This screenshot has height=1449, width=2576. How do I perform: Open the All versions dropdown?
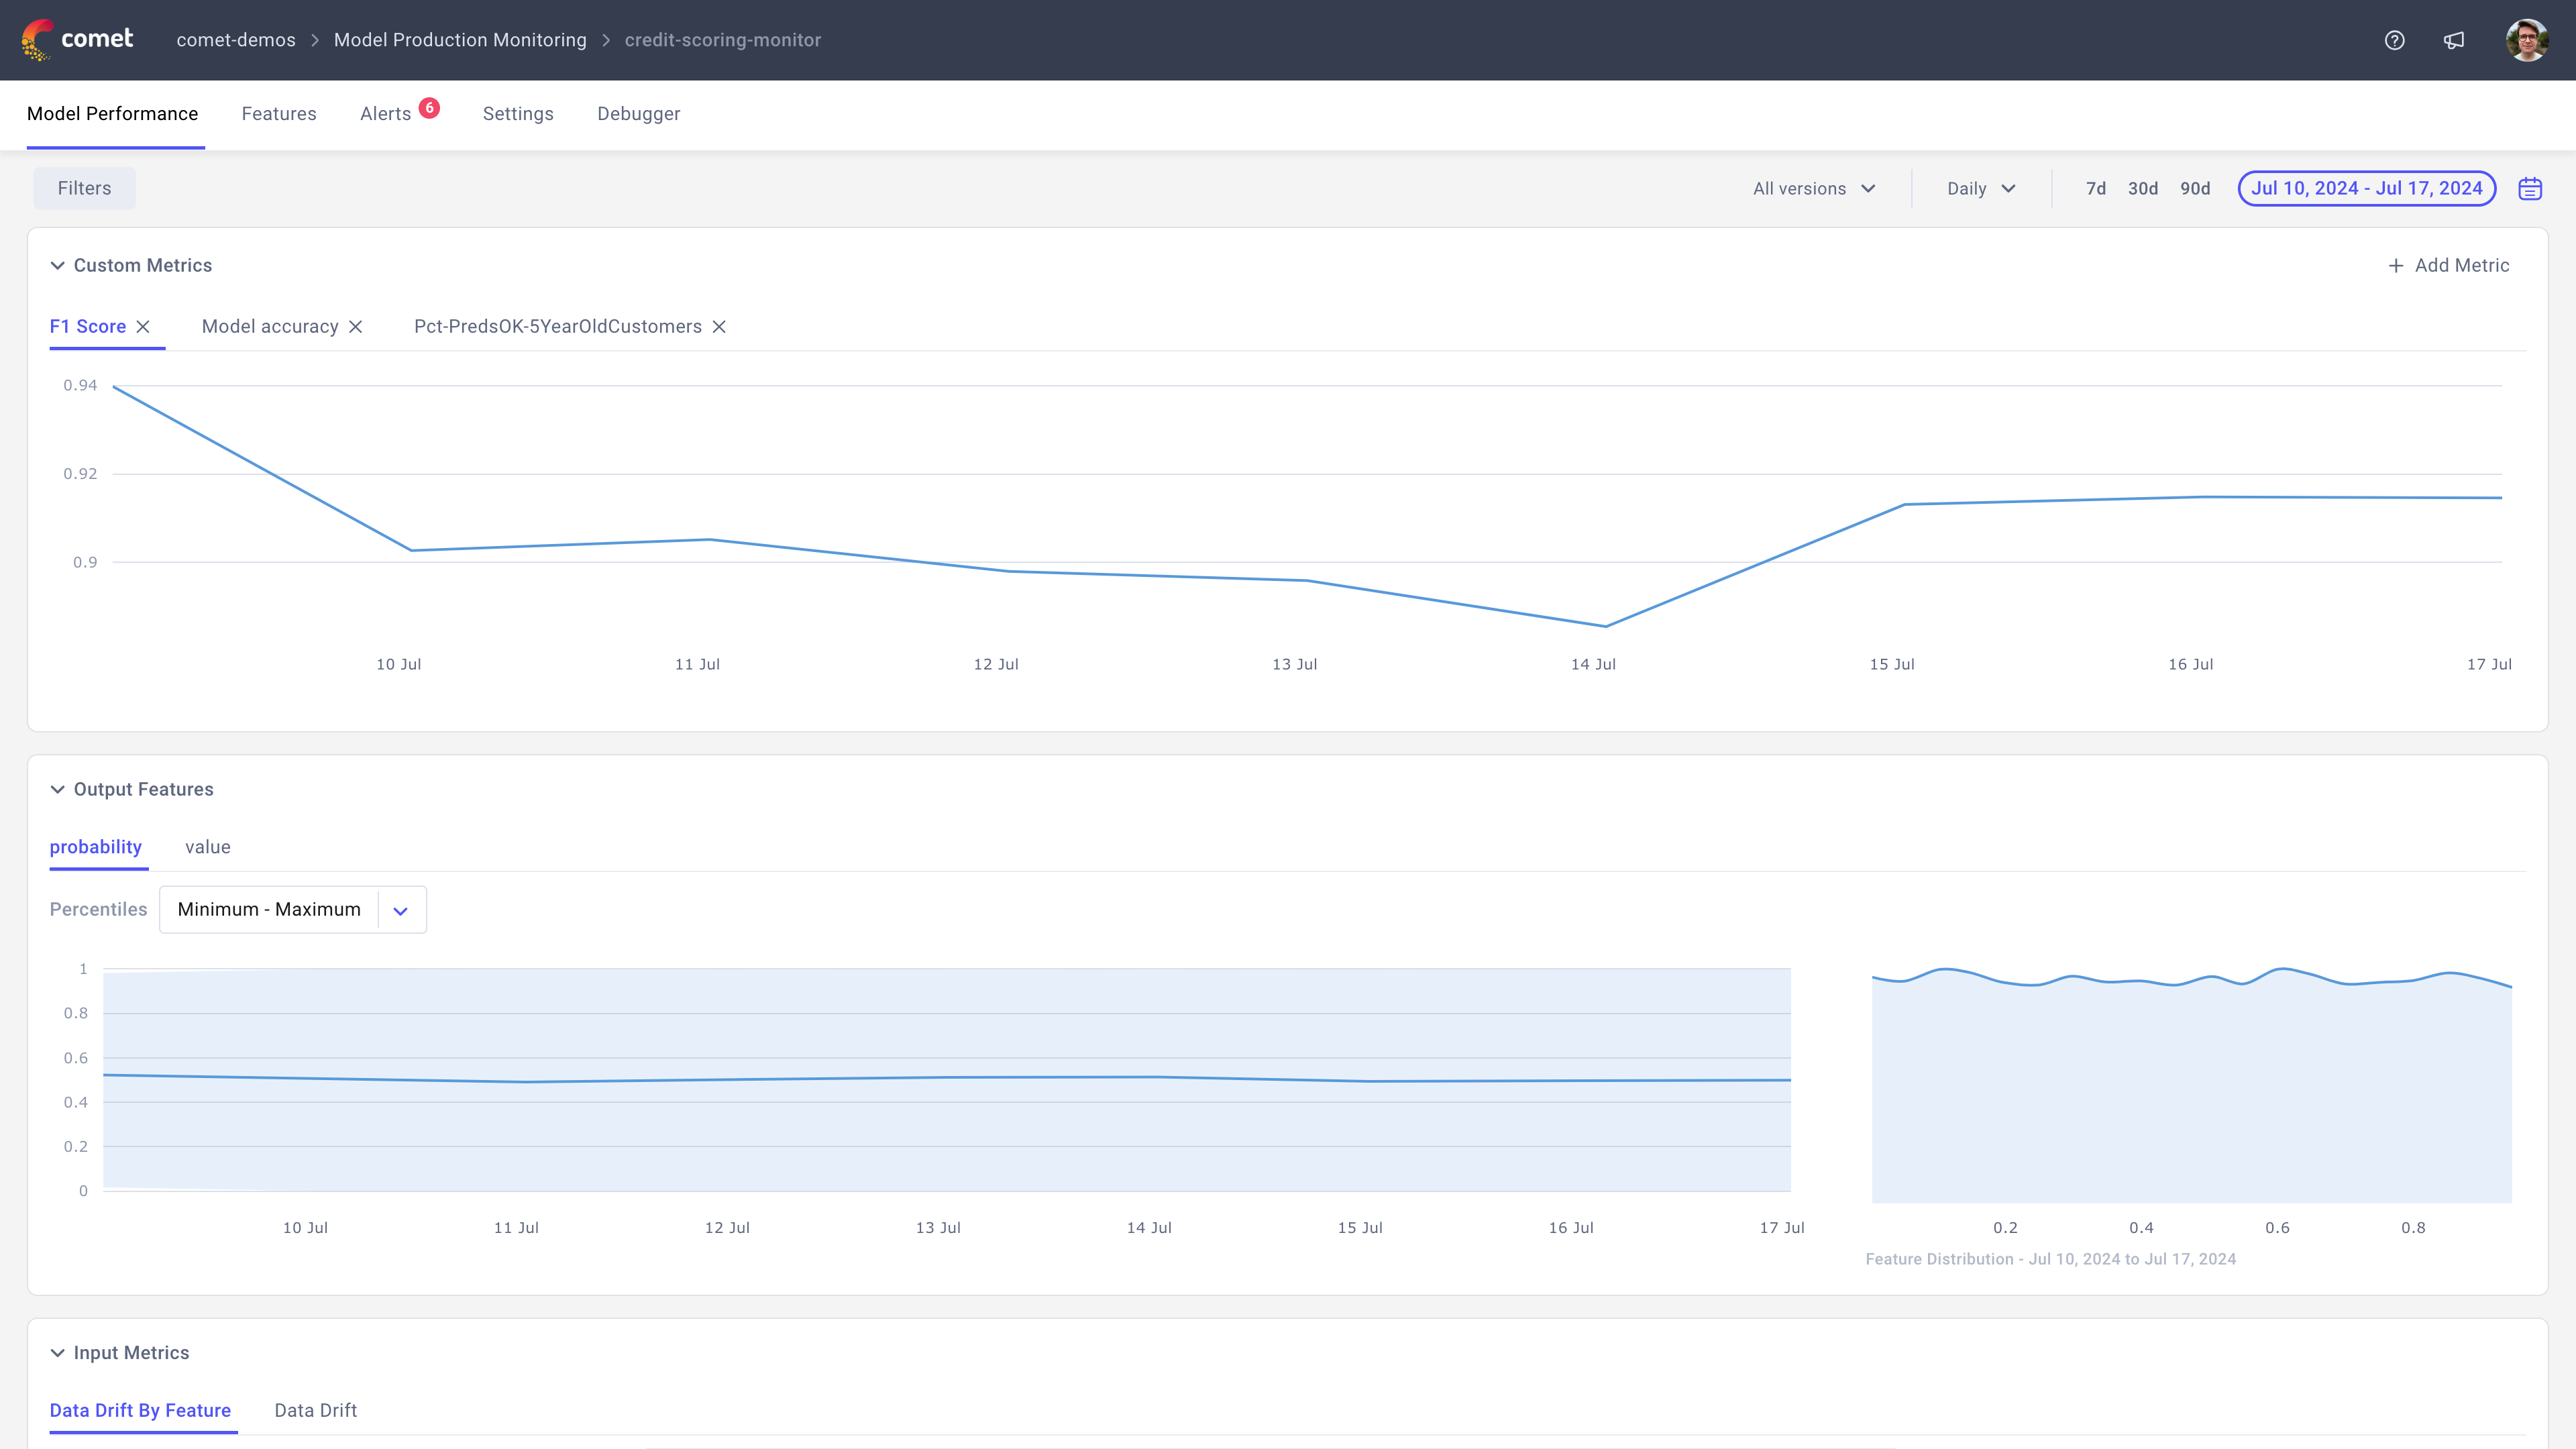click(1813, 188)
